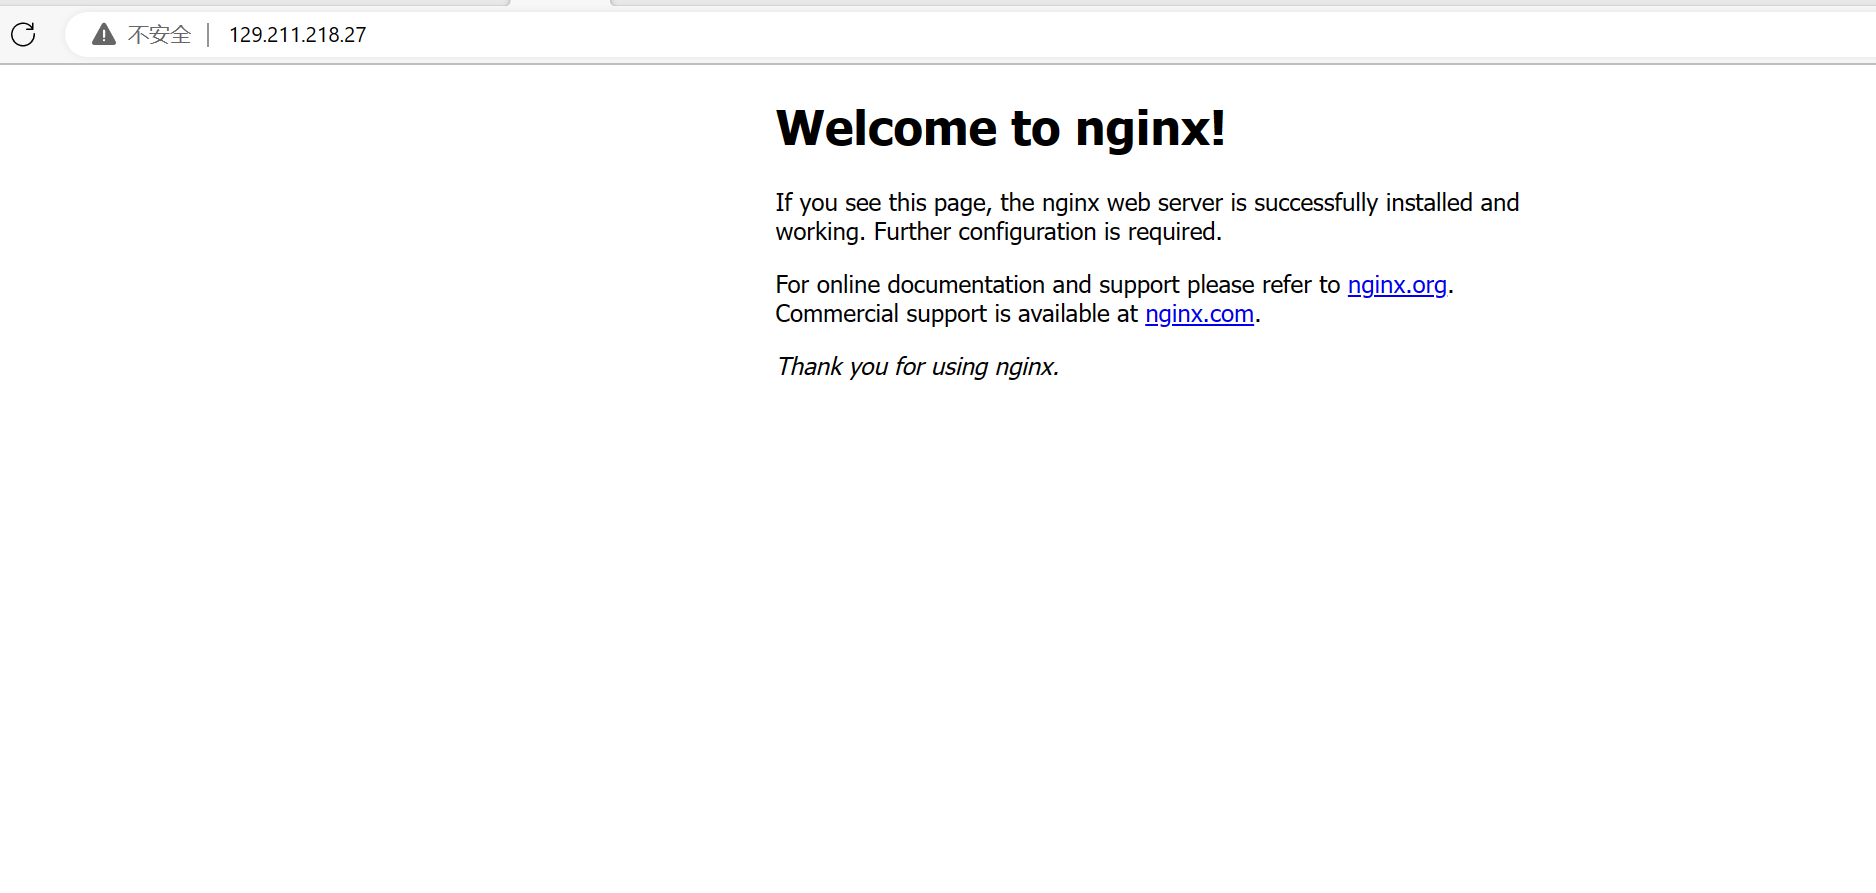Screen dimensions: 1876x893
Task: Click the 'Thank you for using nginx.' text
Action: [x=917, y=367]
